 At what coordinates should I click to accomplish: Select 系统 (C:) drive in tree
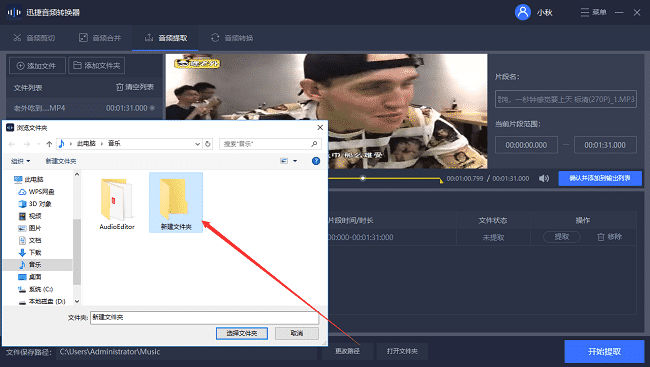36,289
